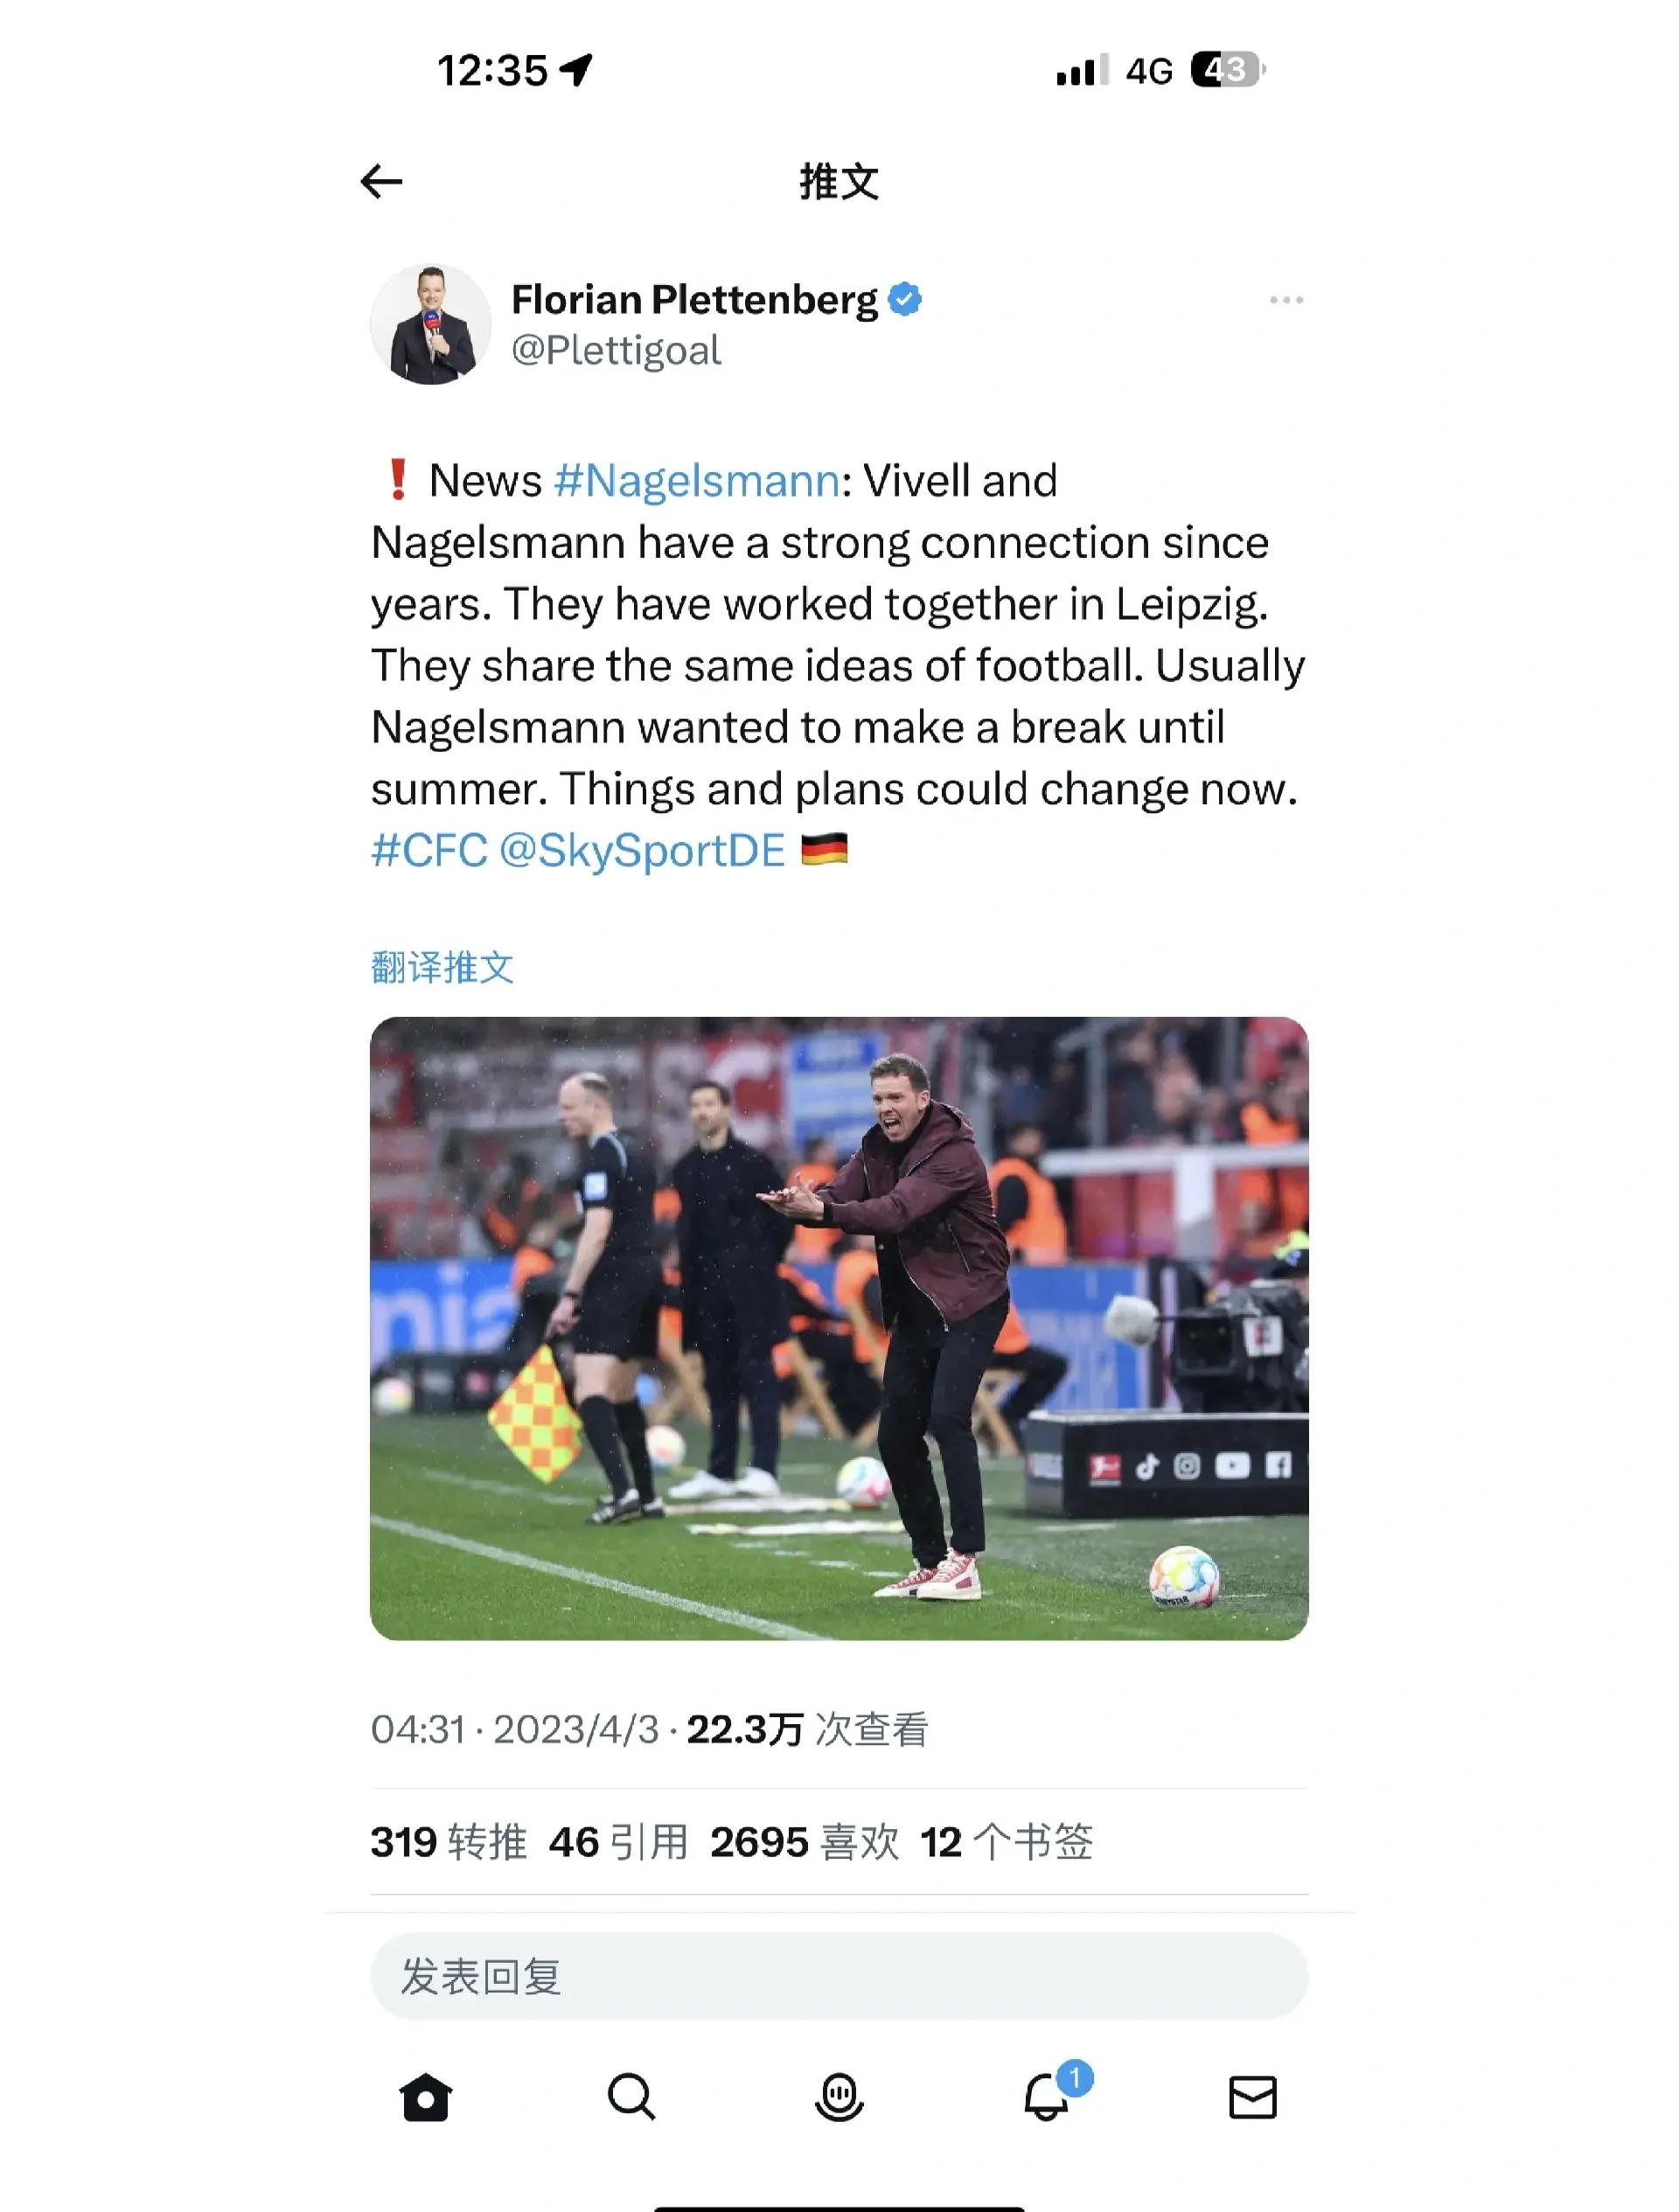The width and height of the screenshot is (1679, 2212).
Task: Open the #CFC hashtag link
Action: pos(430,851)
